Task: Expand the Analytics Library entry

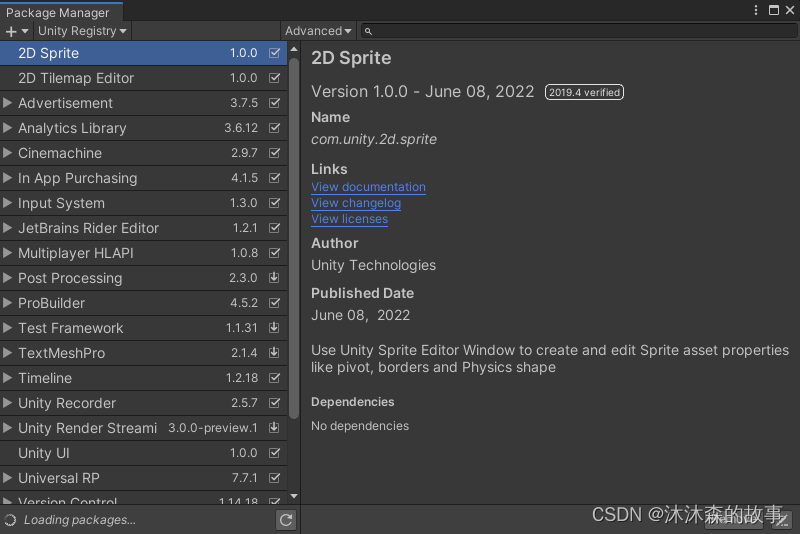Action: 7,128
